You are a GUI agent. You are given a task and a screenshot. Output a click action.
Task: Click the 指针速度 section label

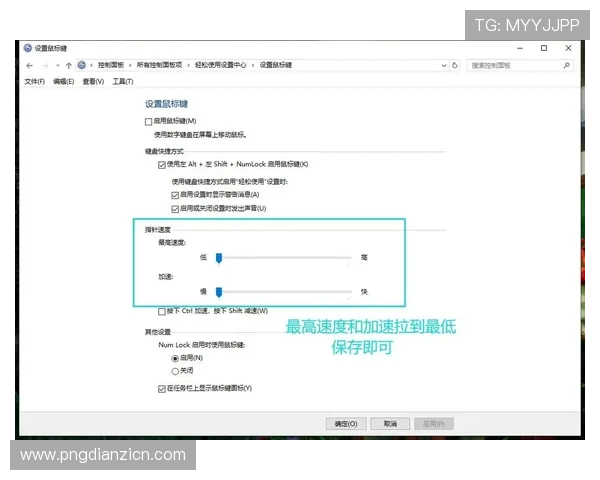point(158,230)
